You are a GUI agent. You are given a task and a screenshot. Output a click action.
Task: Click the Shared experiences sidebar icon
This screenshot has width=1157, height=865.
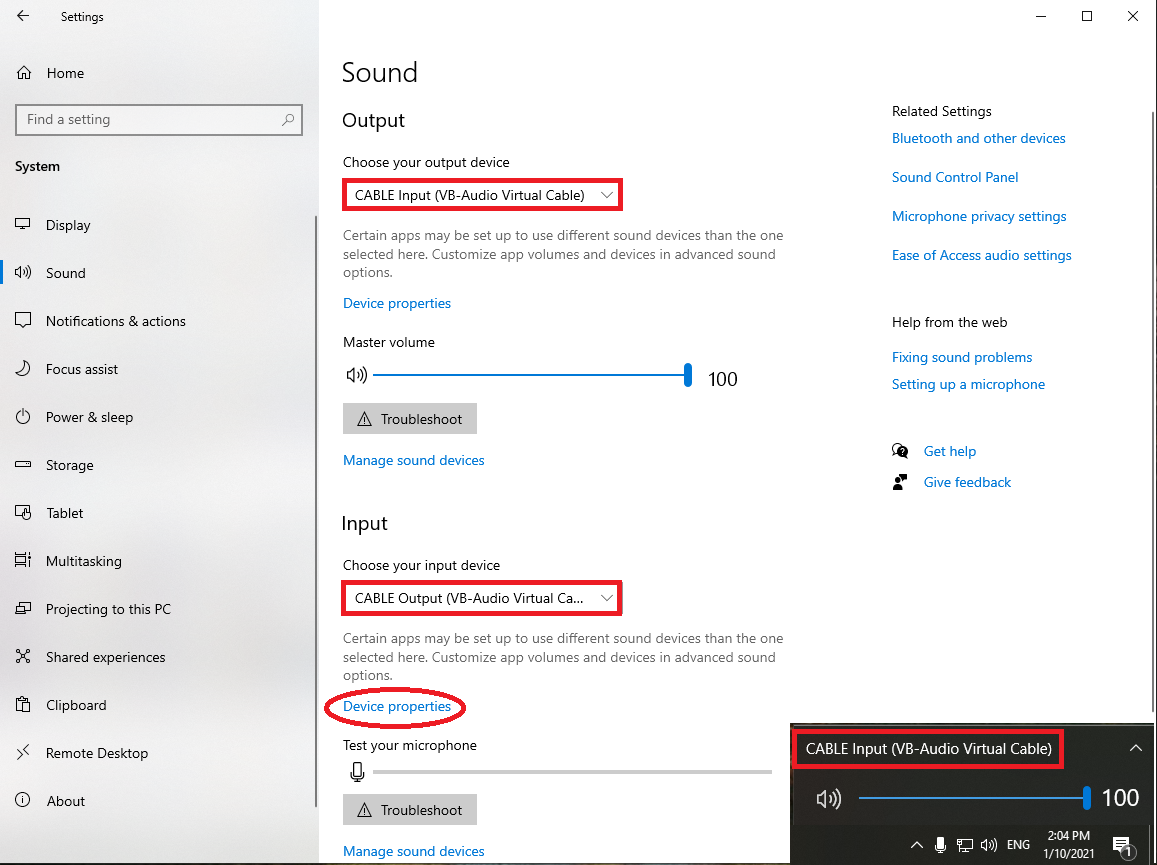point(23,656)
